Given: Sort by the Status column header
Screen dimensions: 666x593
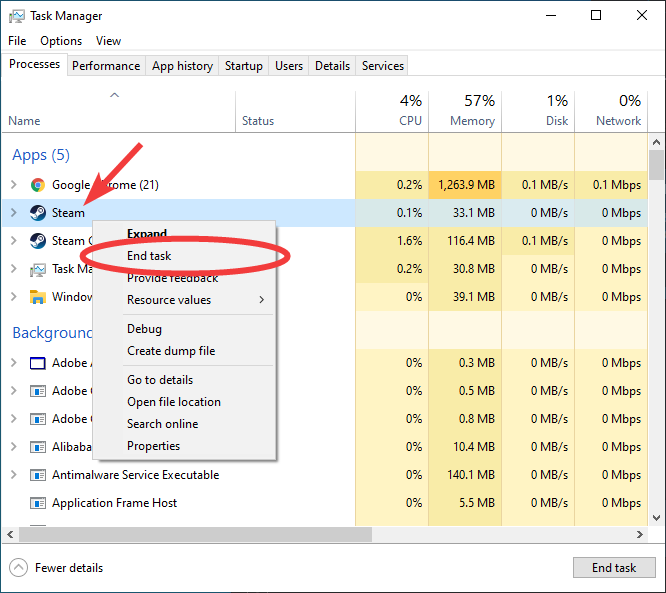Looking at the screenshot, I should click(295, 111).
